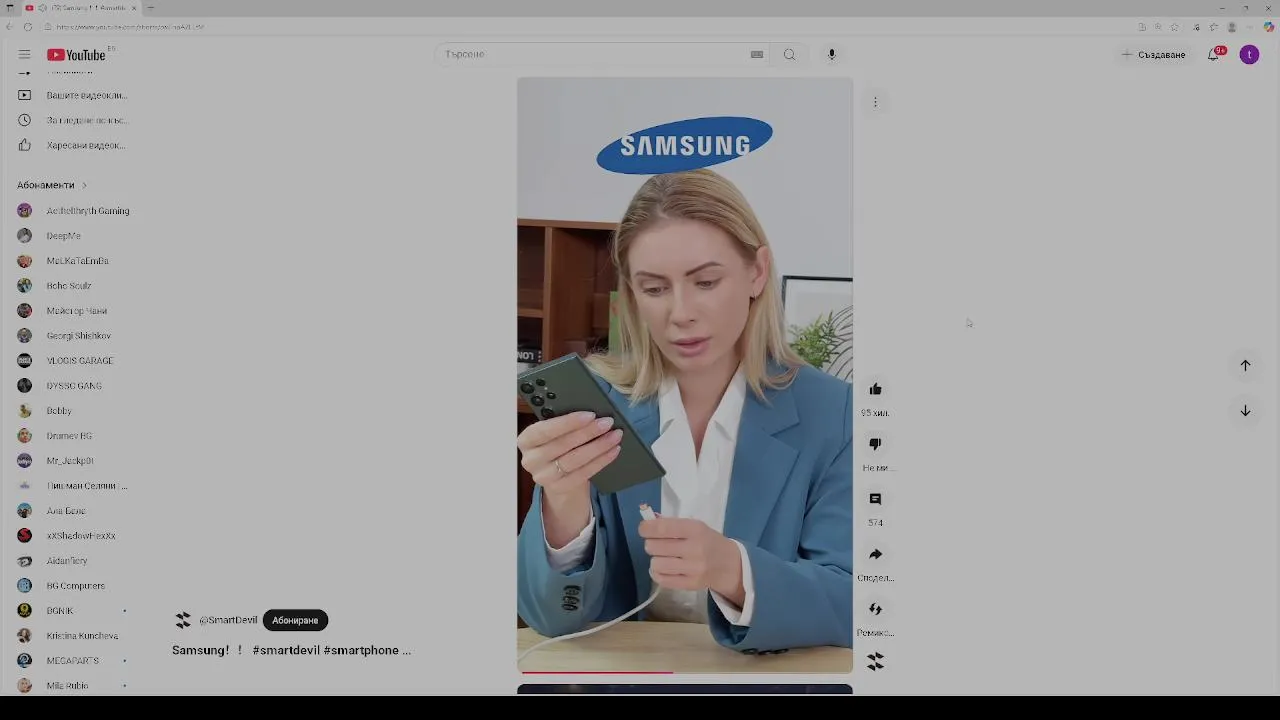Open BG Computers subscription channel
The image size is (1280, 720).
pos(75,586)
